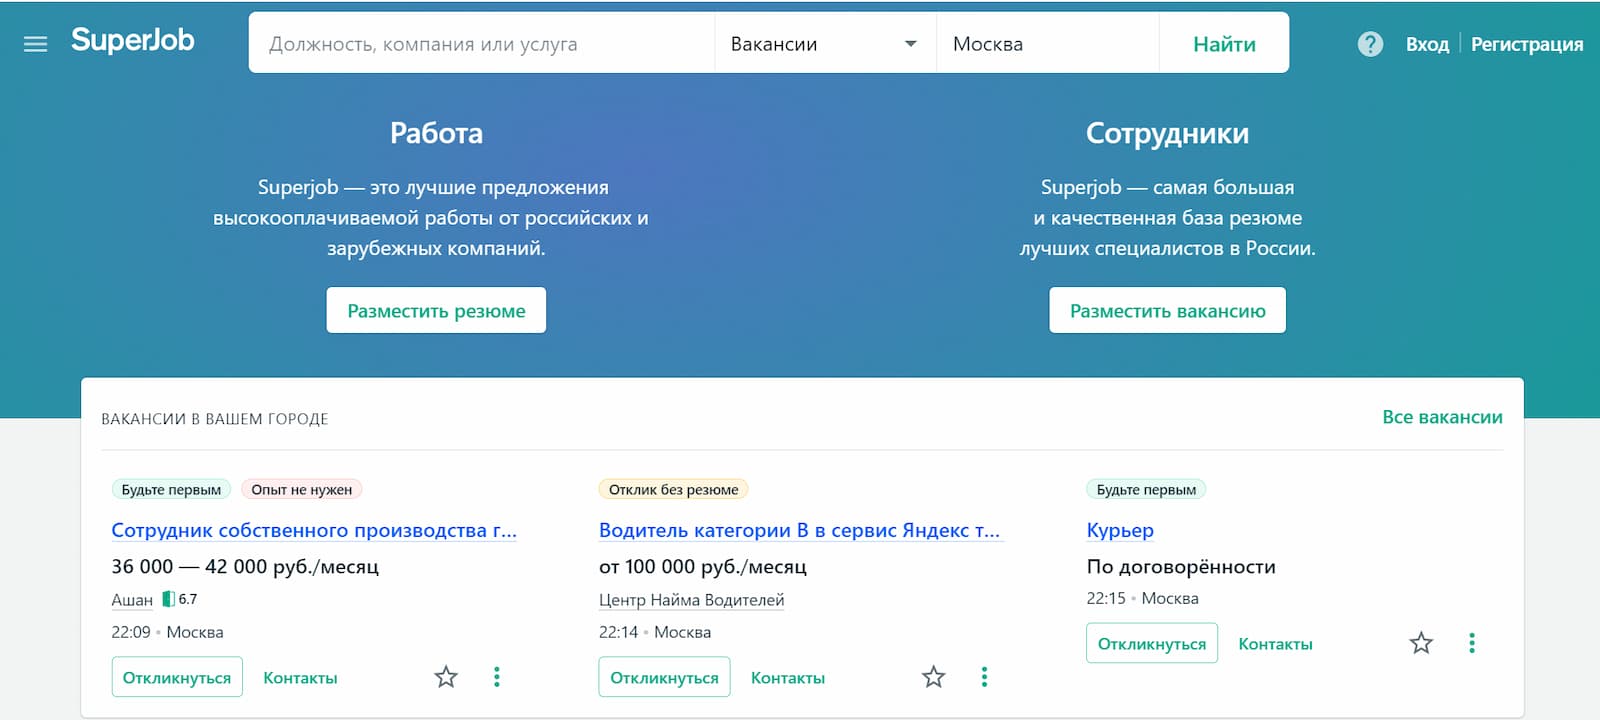1600x720 pixels.
Task: Select the По договорённости salary text
Action: [1181, 566]
